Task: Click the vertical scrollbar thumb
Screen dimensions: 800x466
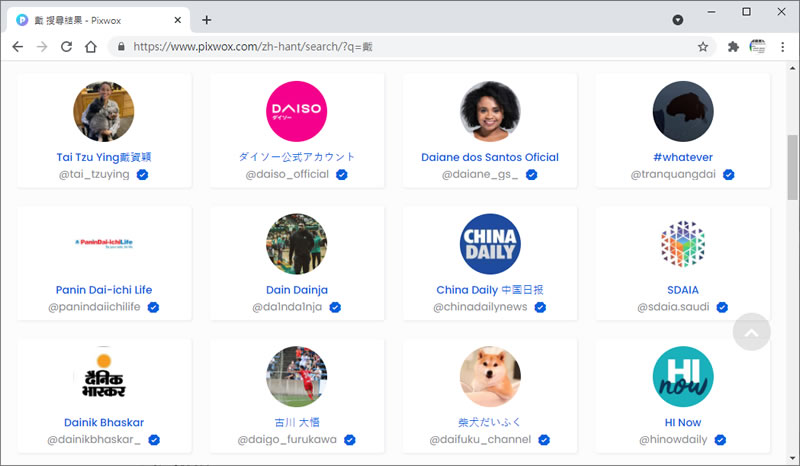Action: tap(792, 167)
